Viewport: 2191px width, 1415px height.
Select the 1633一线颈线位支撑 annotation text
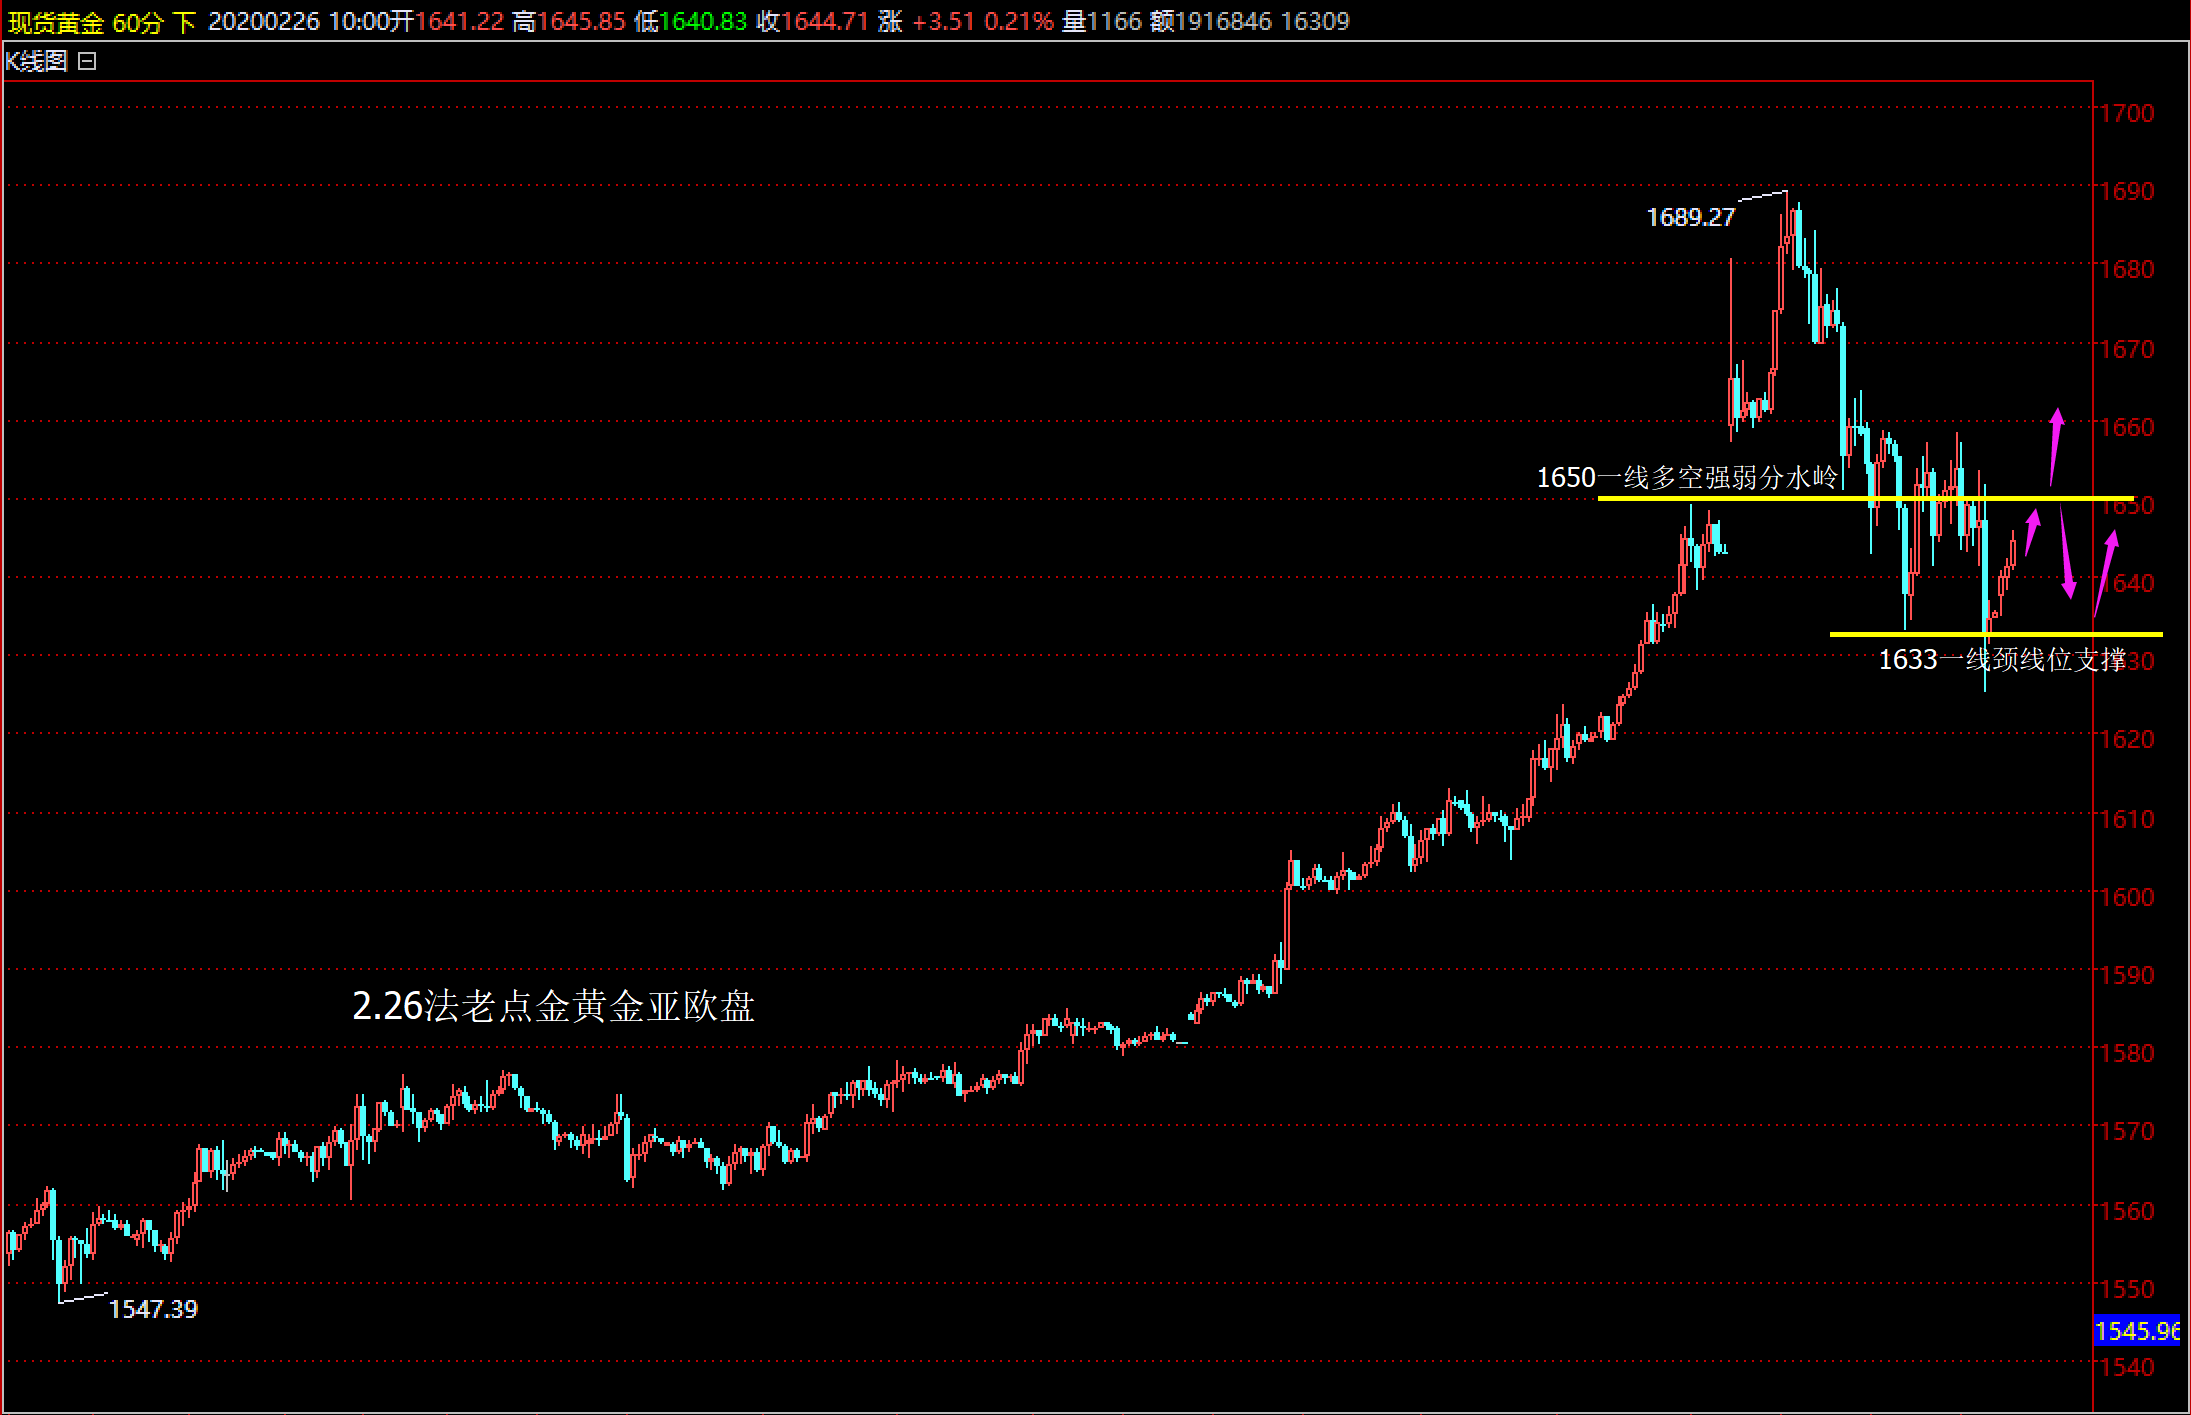(x=2002, y=660)
